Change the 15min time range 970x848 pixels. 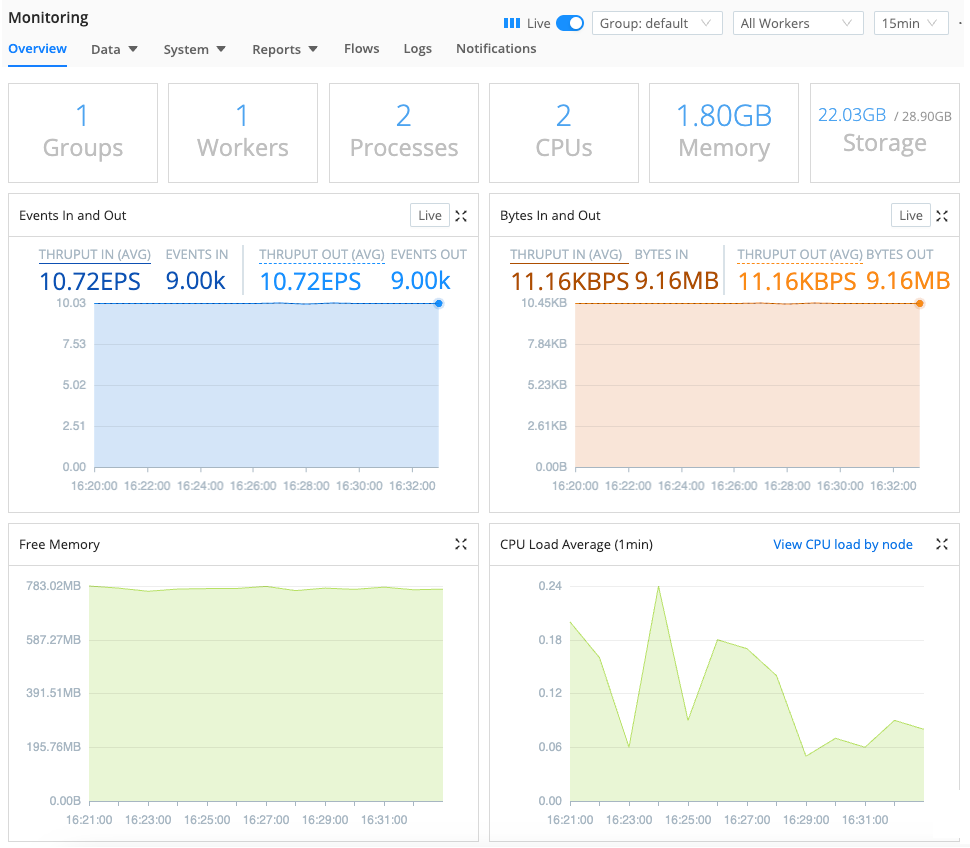(910, 22)
